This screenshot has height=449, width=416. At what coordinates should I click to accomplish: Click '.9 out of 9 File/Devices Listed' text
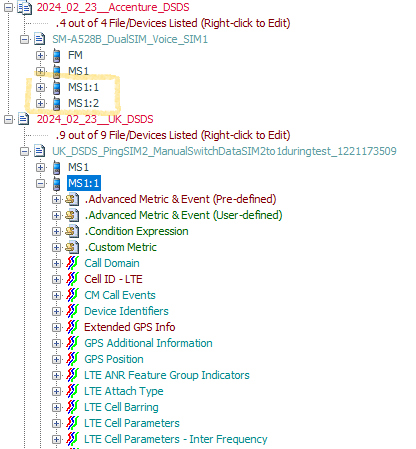[173, 135]
